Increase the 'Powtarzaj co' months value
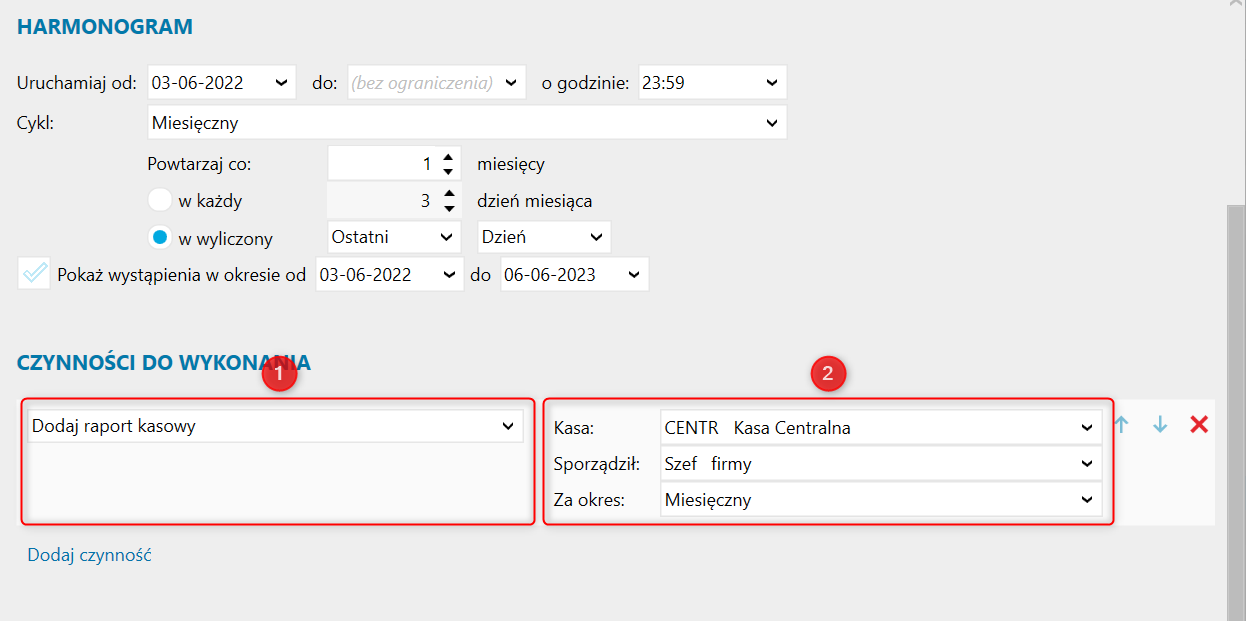The image size is (1246, 621). coord(449,157)
